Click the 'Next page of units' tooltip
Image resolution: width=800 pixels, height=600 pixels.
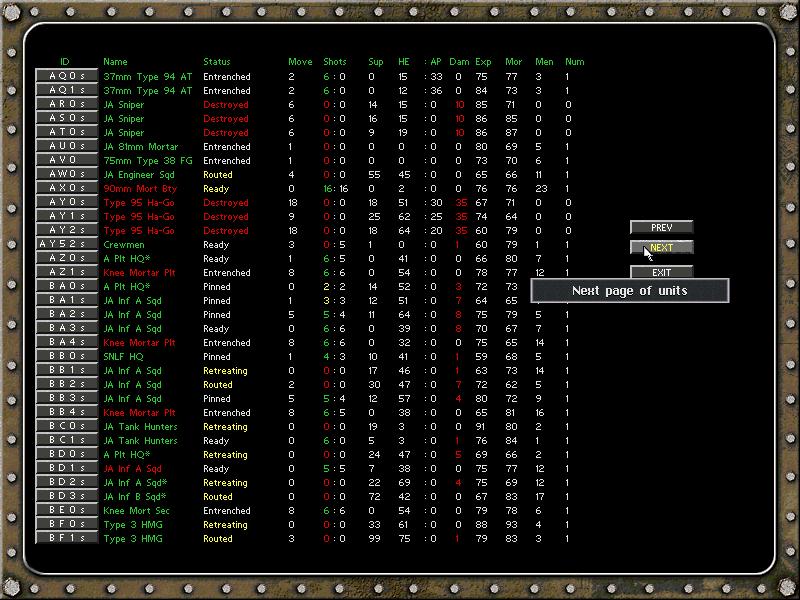pyautogui.click(x=630, y=291)
